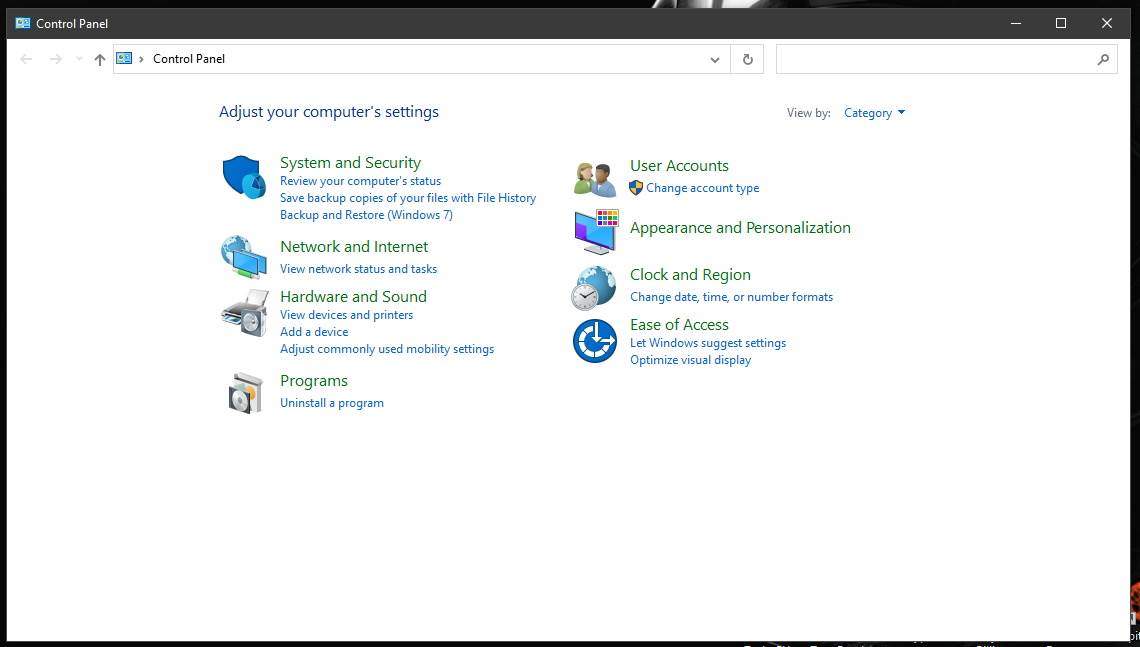Click the Ease of Access icon
The image size is (1140, 647).
pyautogui.click(x=595, y=341)
